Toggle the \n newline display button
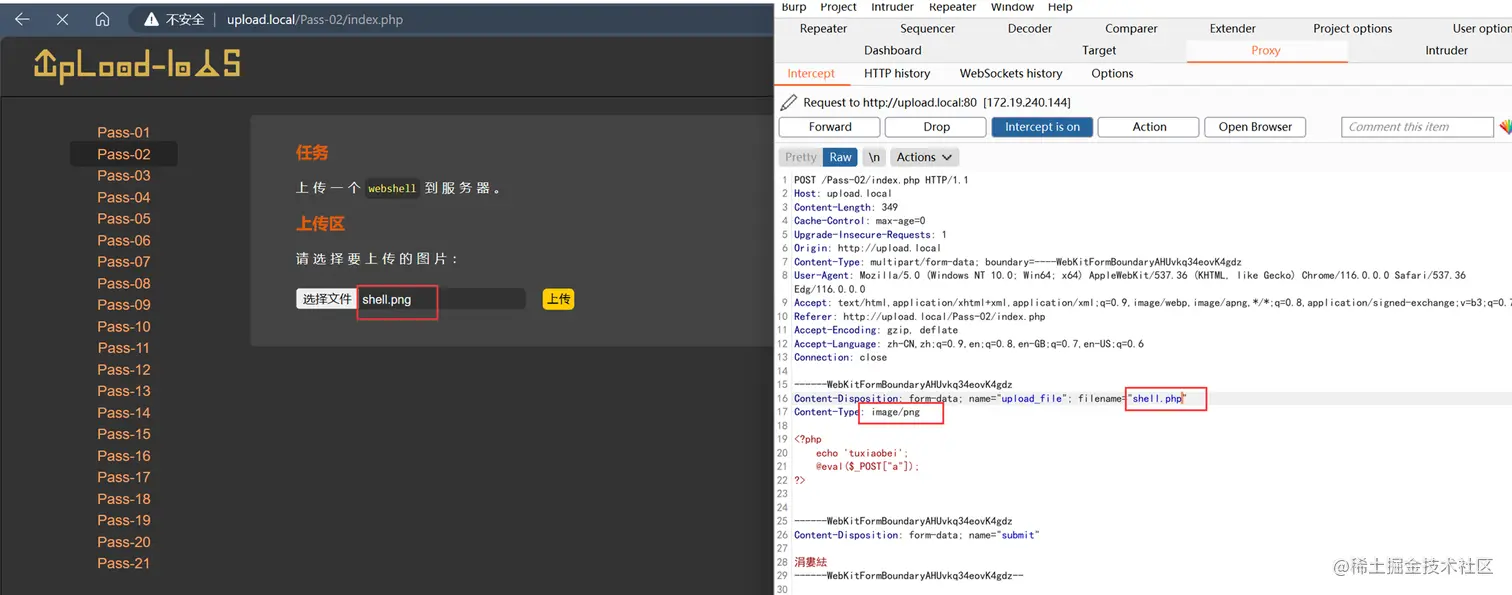 [x=874, y=157]
